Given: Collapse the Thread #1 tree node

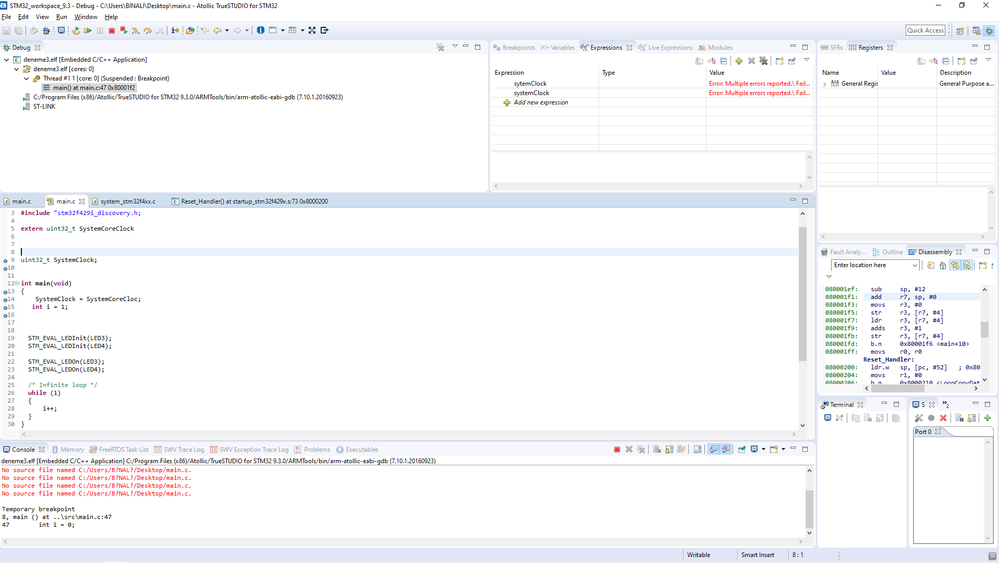Looking at the screenshot, I should point(26,78).
